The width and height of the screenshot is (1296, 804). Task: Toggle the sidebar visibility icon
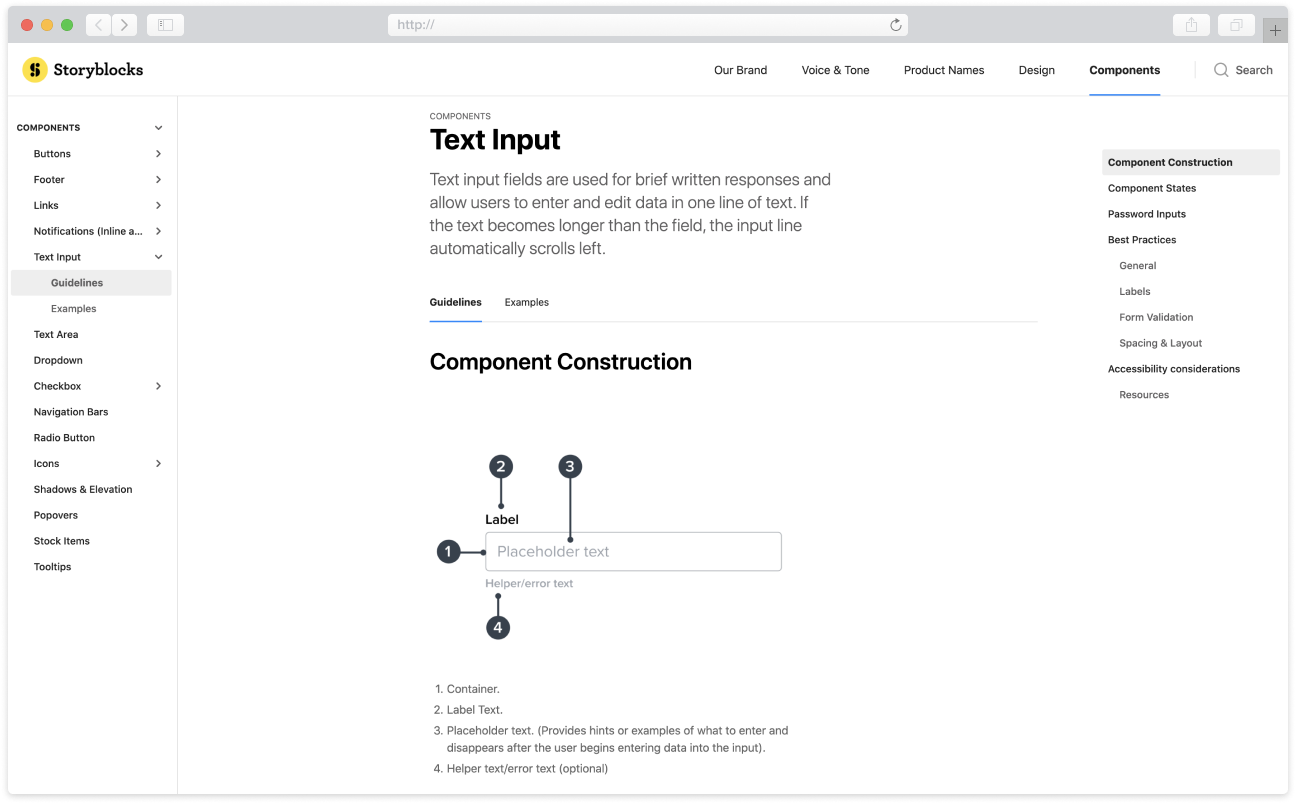(164, 25)
